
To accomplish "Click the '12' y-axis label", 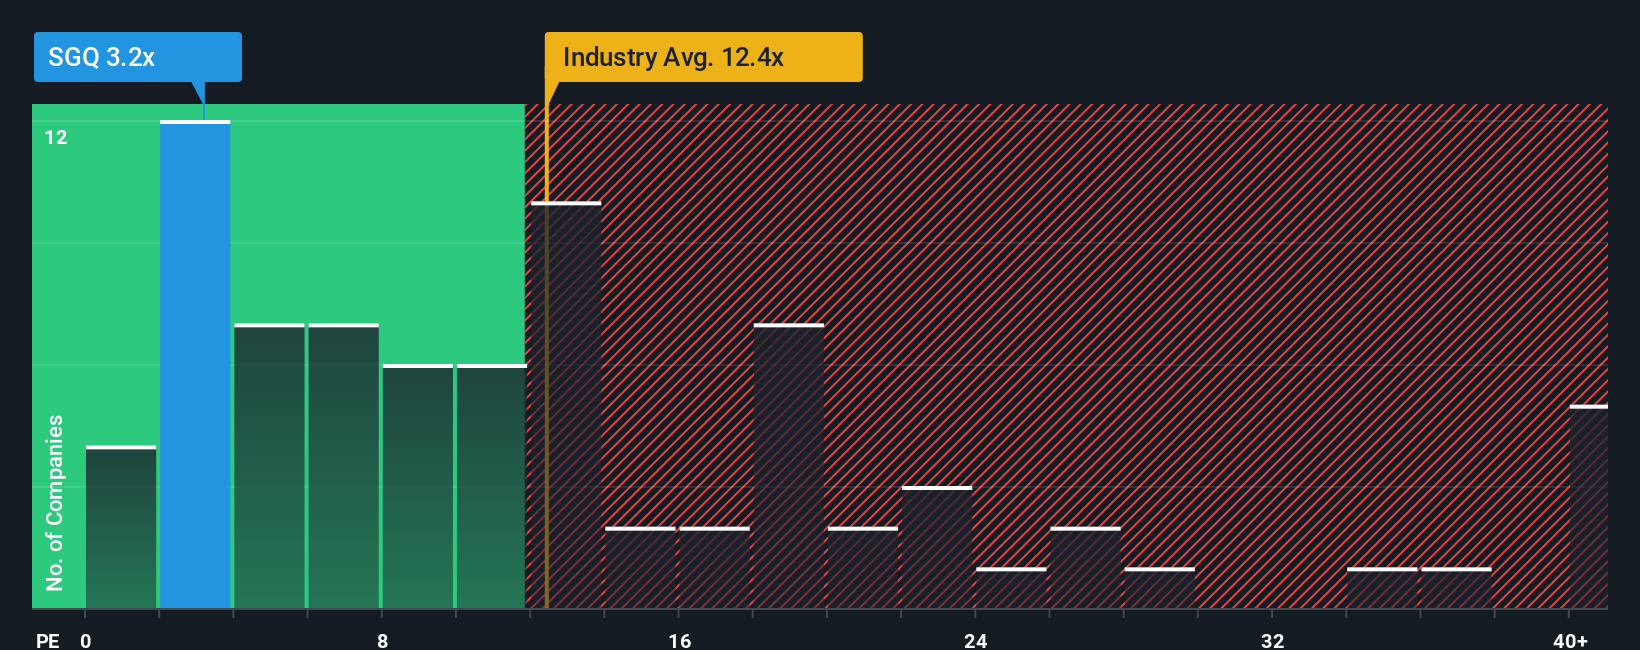I will click(x=56, y=137).
